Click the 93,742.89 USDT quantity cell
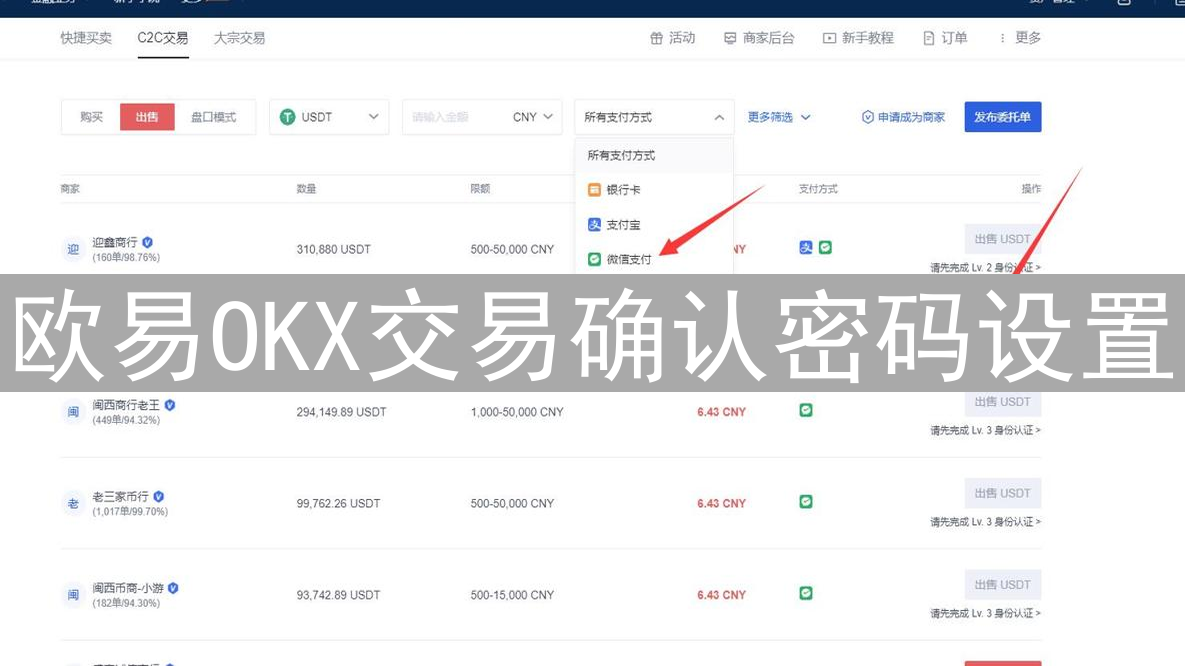This screenshot has height=666, width=1185. 338,595
